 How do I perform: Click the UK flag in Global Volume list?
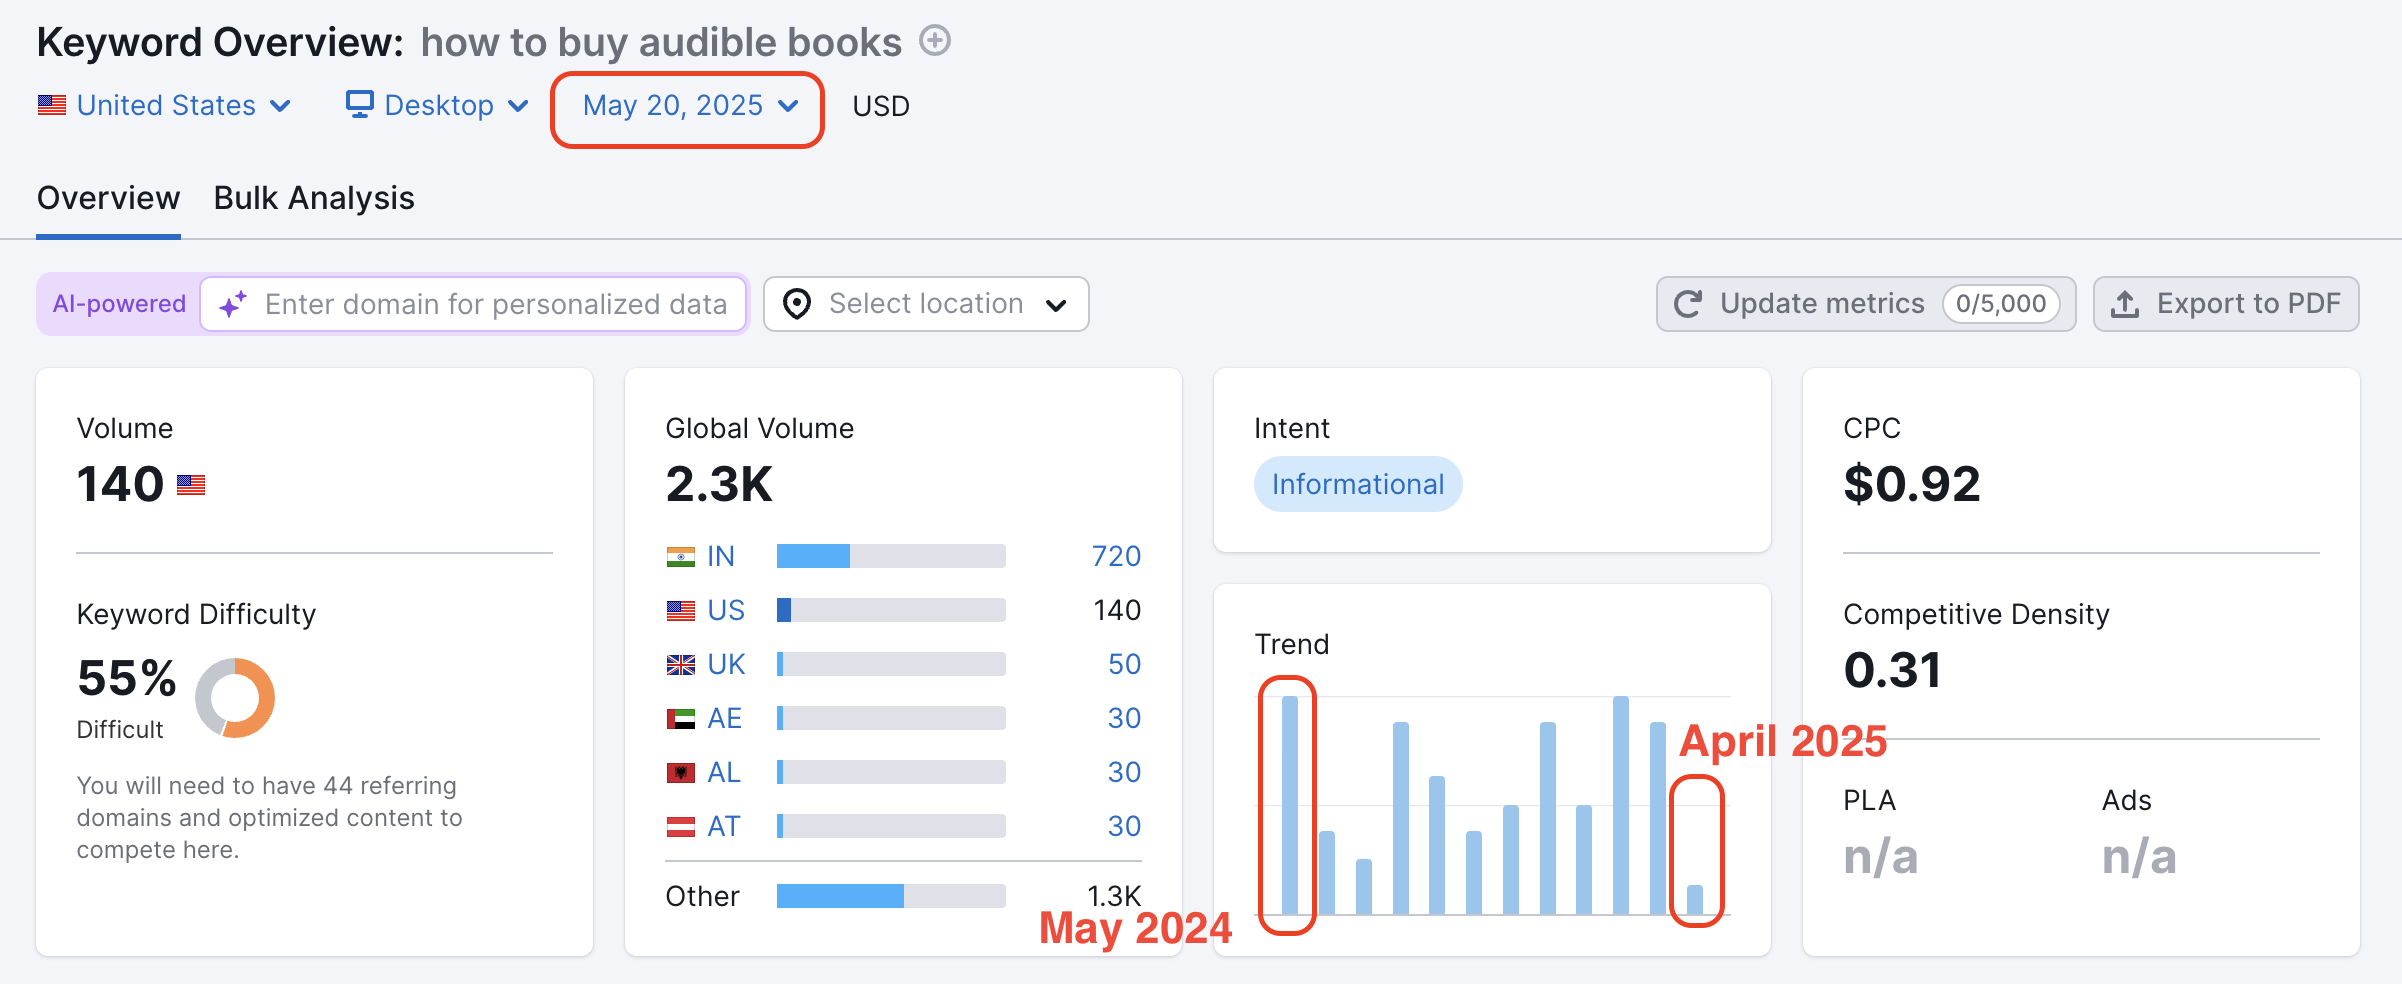(680, 663)
